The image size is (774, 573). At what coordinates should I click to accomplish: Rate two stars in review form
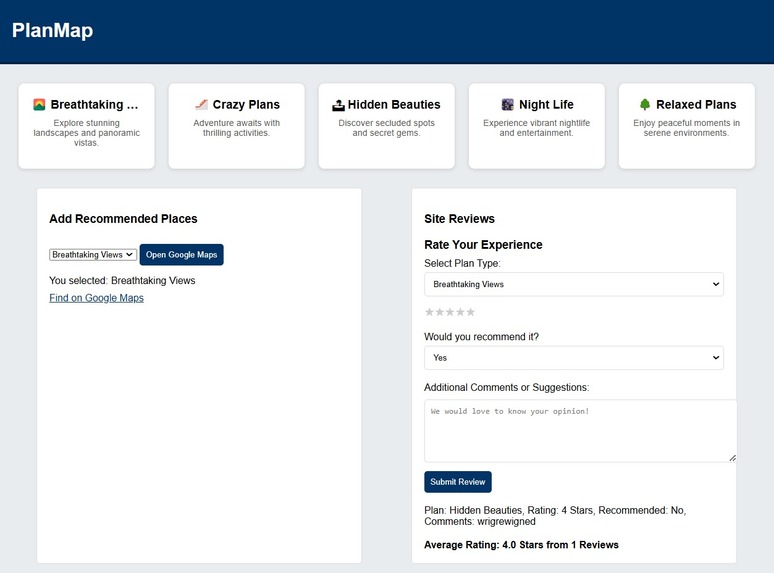click(x=440, y=312)
